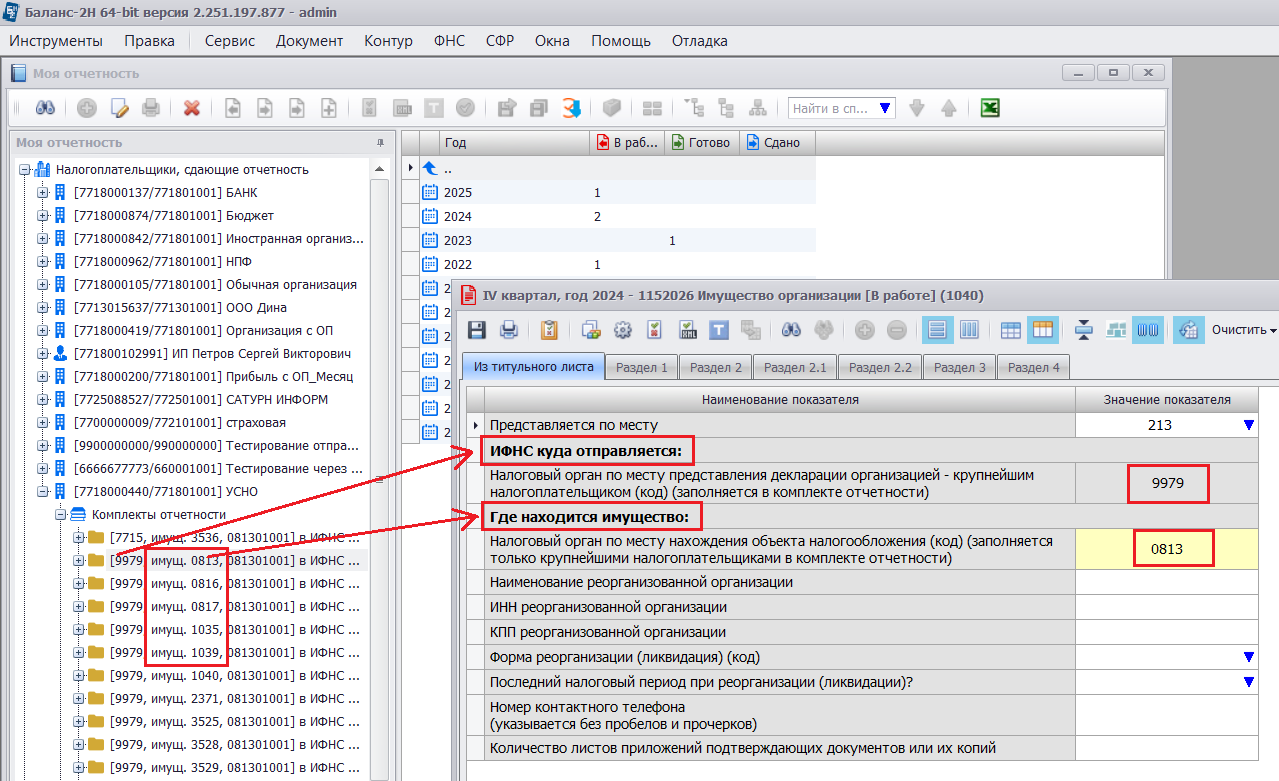Click the copy pages icon in report toolbar
Image resolution: width=1279 pixels, height=781 pixels.
pos(591,329)
